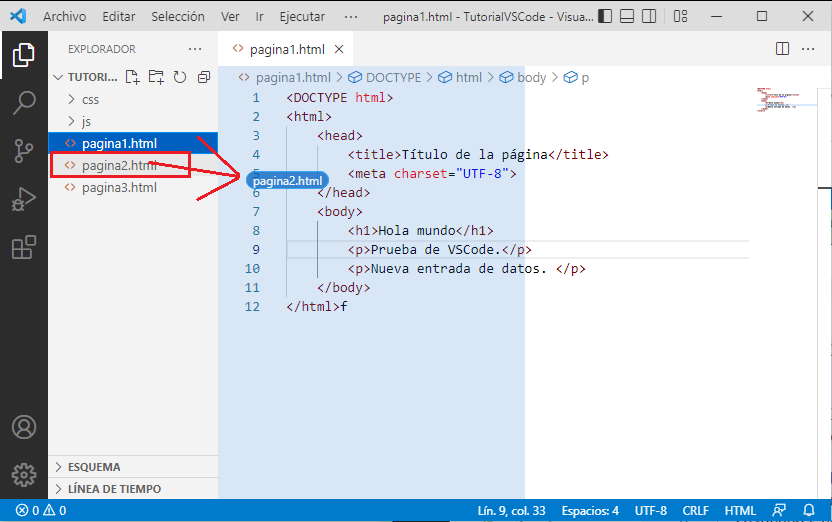The width and height of the screenshot is (832, 522).
Task: Change indentation via Espacios: 4
Action: pos(590,510)
